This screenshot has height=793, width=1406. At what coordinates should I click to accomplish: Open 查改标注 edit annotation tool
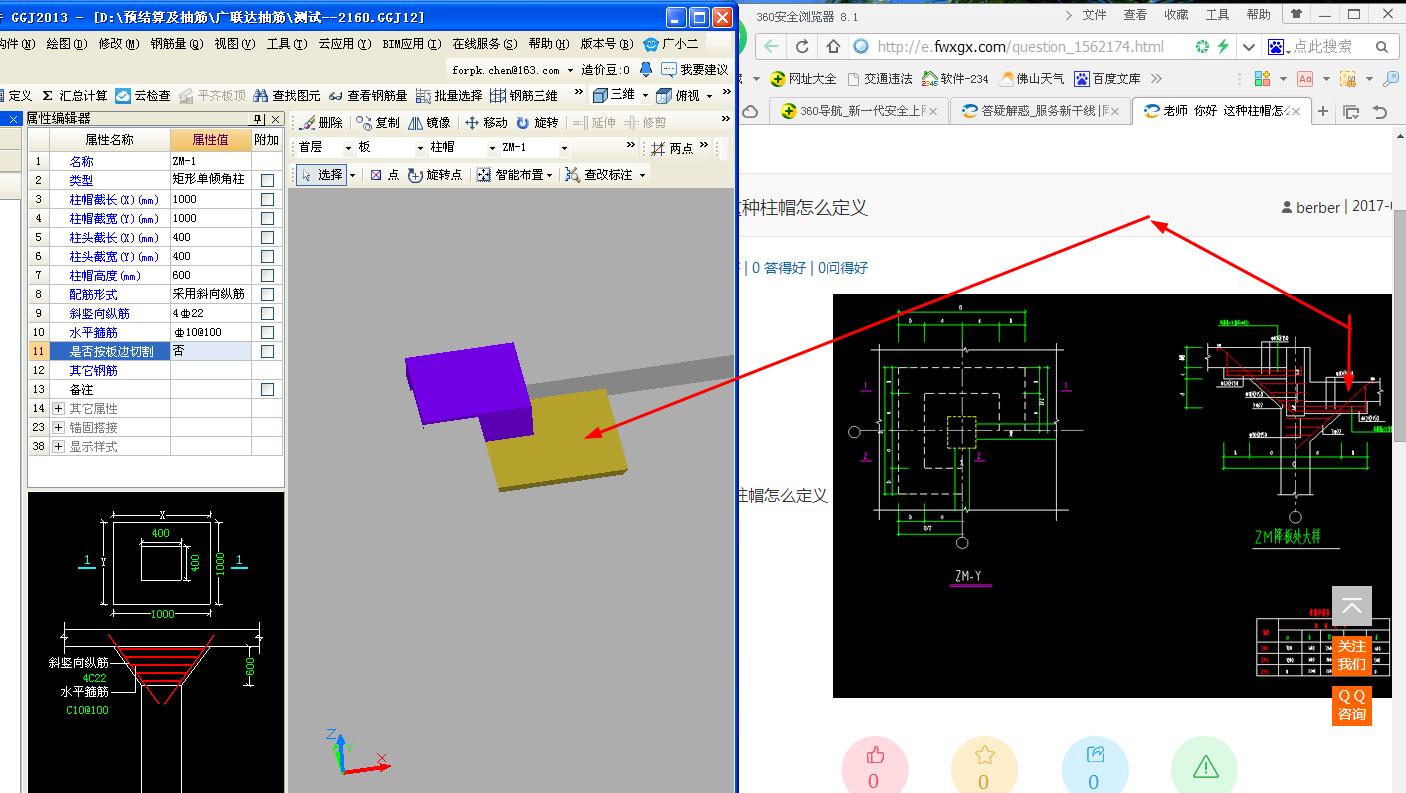click(x=599, y=174)
